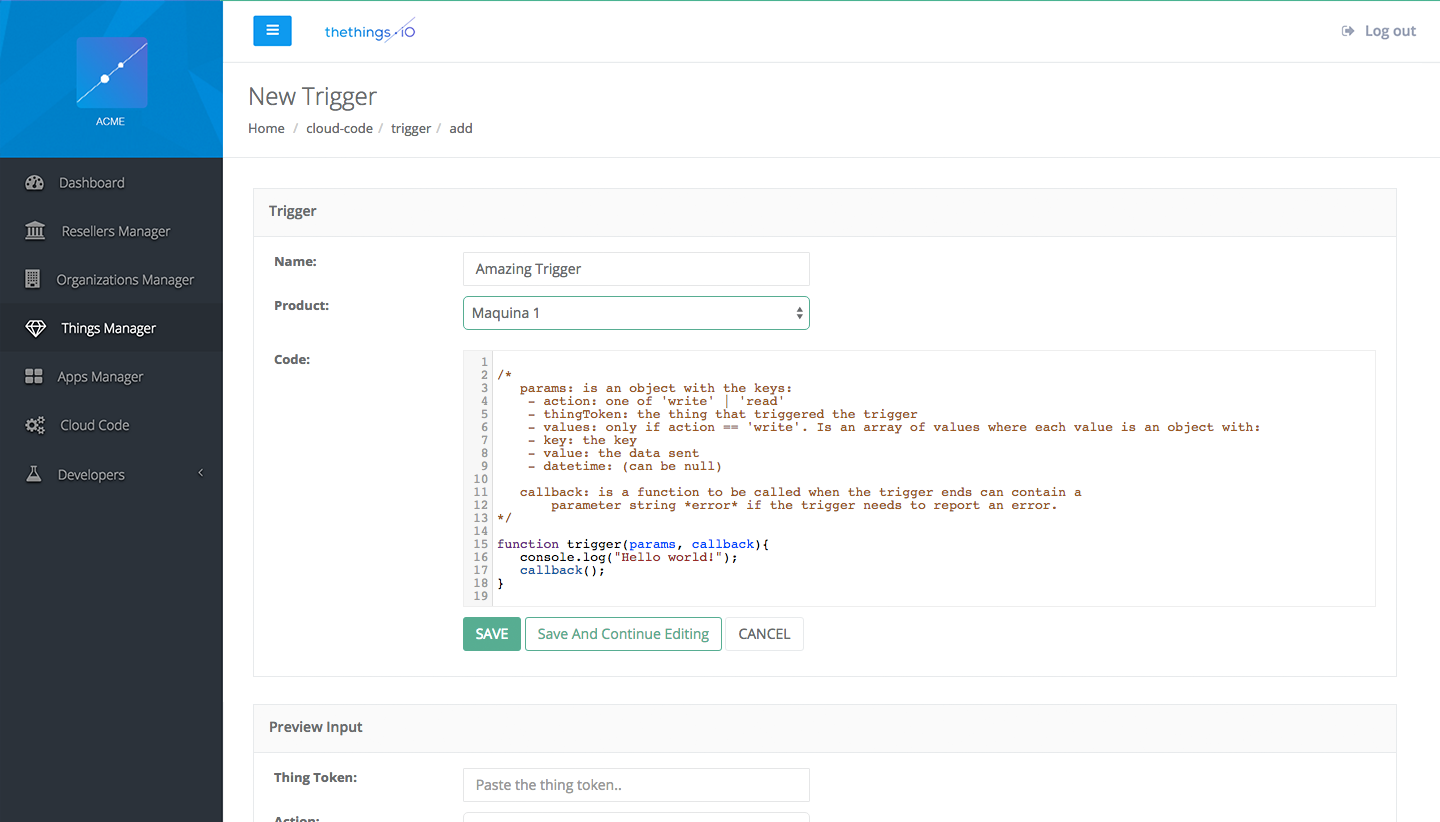This screenshot has height=822, width=1440.
Task: Click the green SAVE button
Action: 492,634
